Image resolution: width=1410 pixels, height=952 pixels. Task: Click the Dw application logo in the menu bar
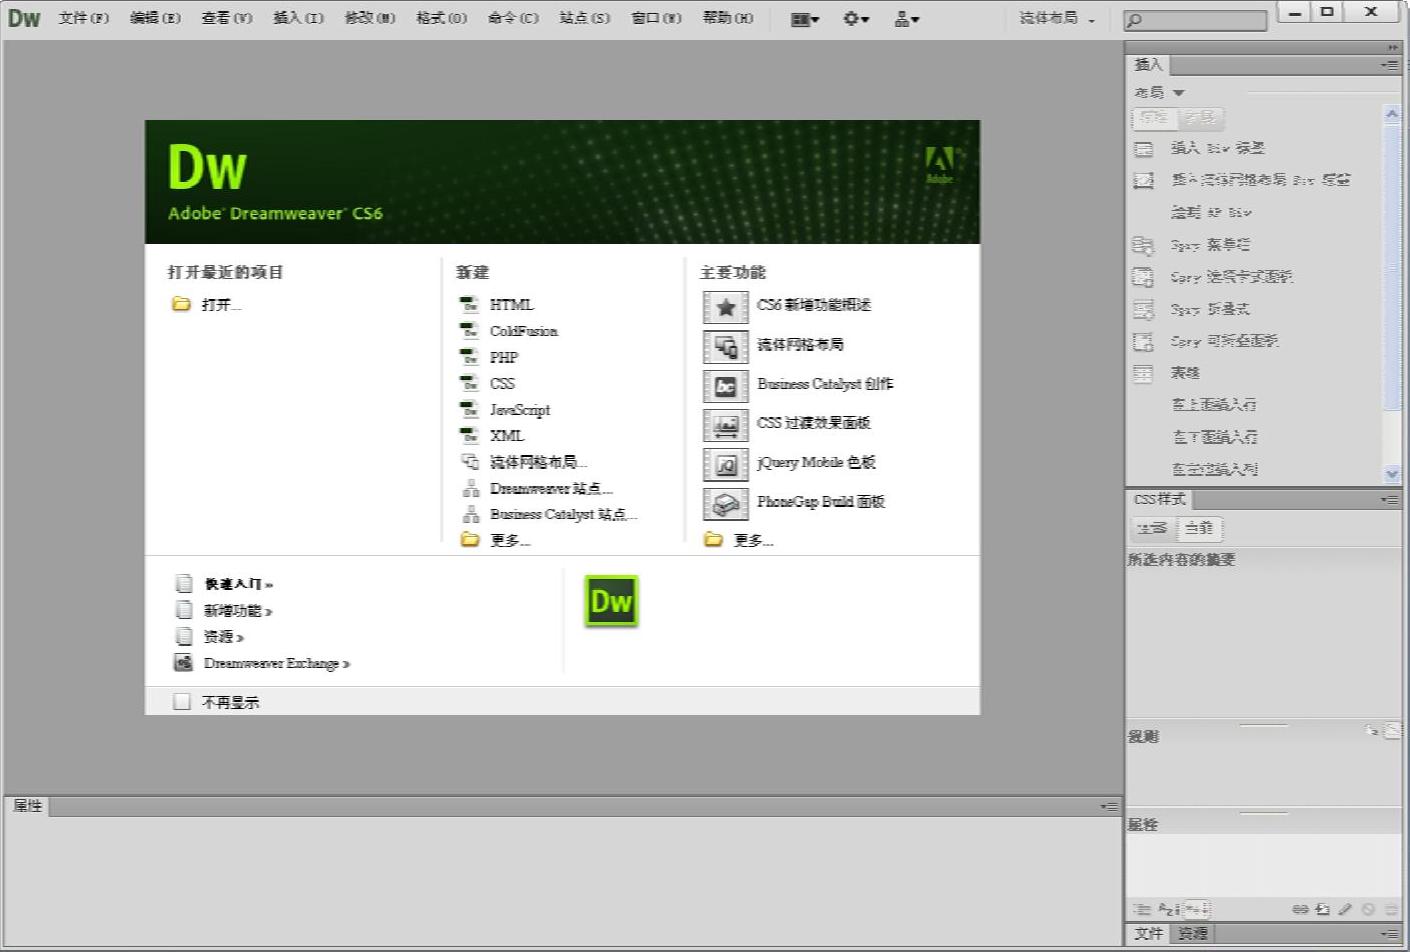point(24,18)
